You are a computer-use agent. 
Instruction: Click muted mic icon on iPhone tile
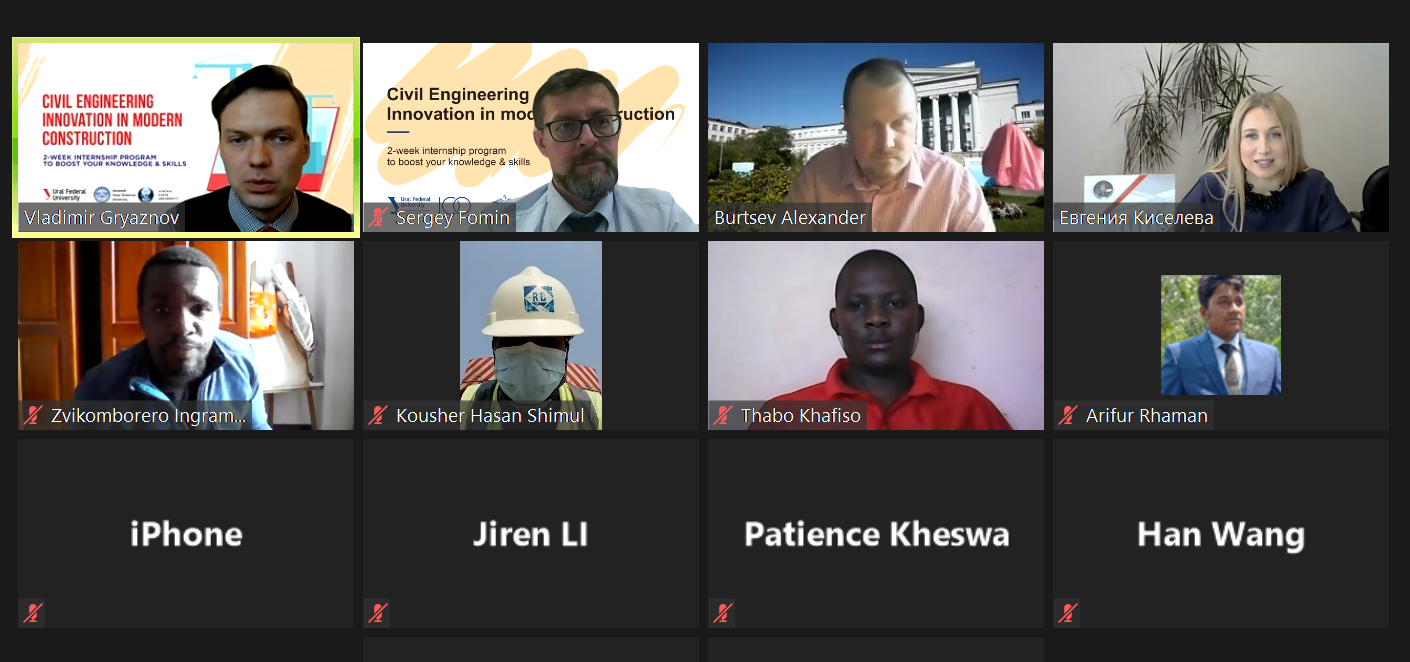point(32,613)
